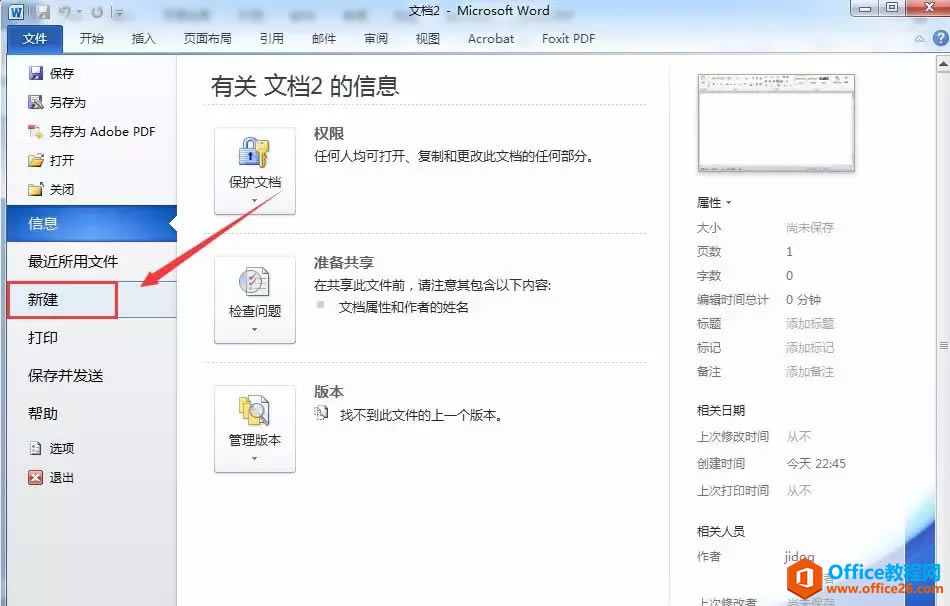
Task: Open the Foxit PDF ribbon tab
Action: tap(568, 39)
